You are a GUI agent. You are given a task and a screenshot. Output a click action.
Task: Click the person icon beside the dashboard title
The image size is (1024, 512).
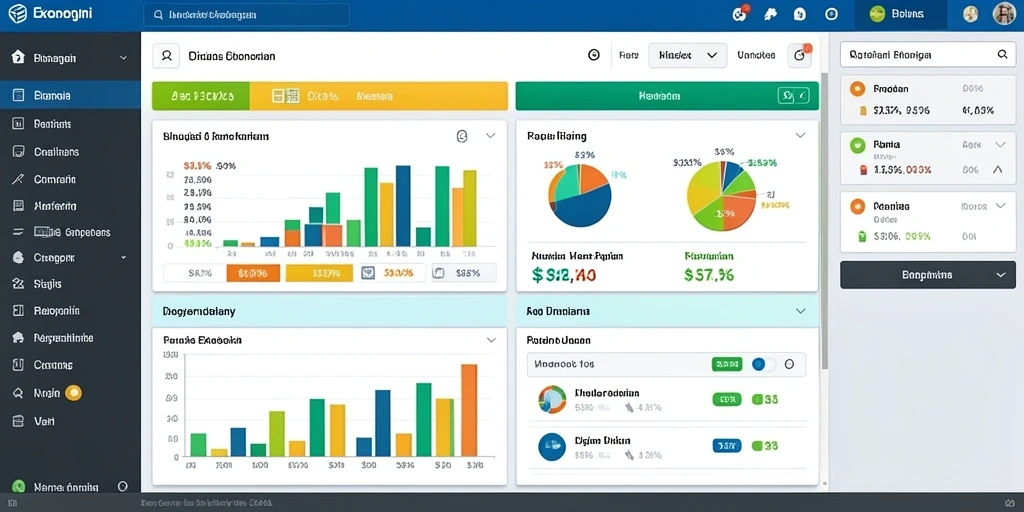[x=166, y=56]
